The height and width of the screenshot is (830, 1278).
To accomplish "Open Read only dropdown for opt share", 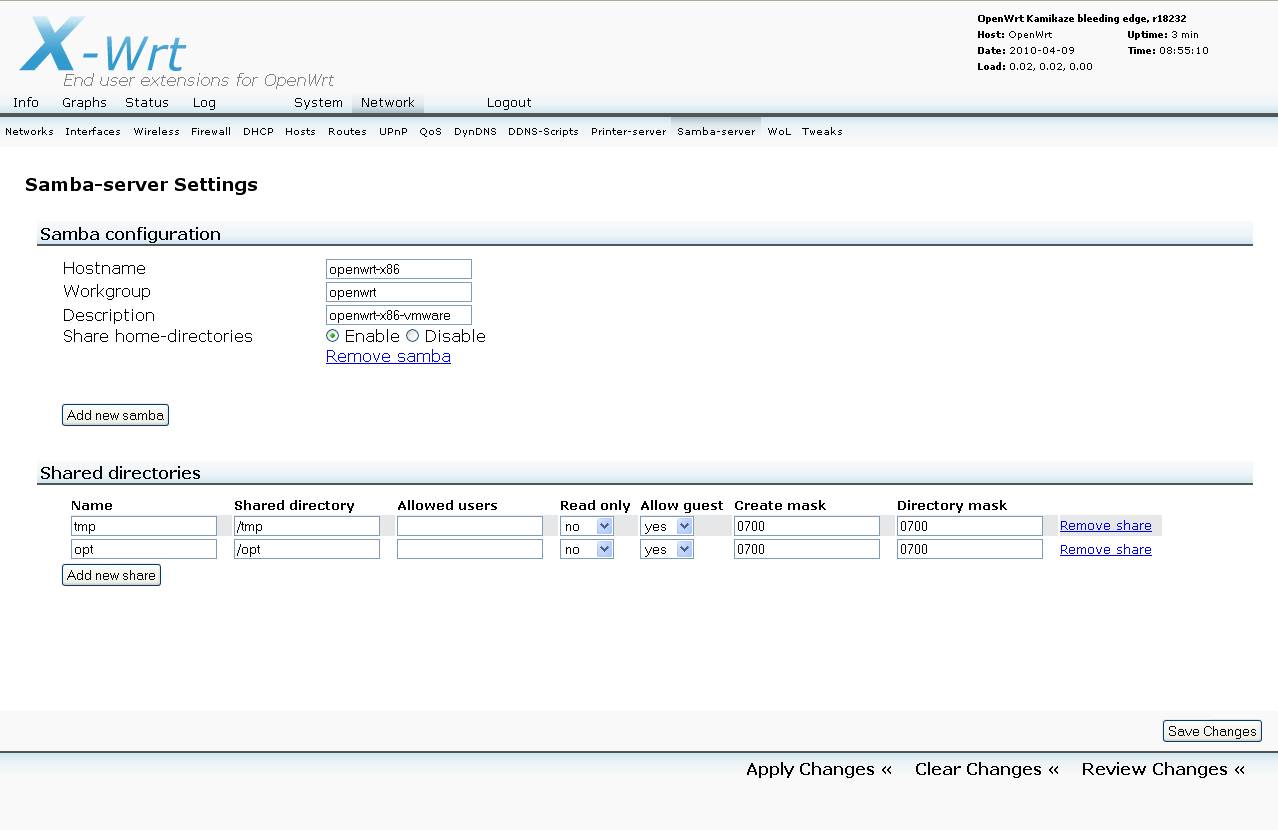I will [587, 549].
